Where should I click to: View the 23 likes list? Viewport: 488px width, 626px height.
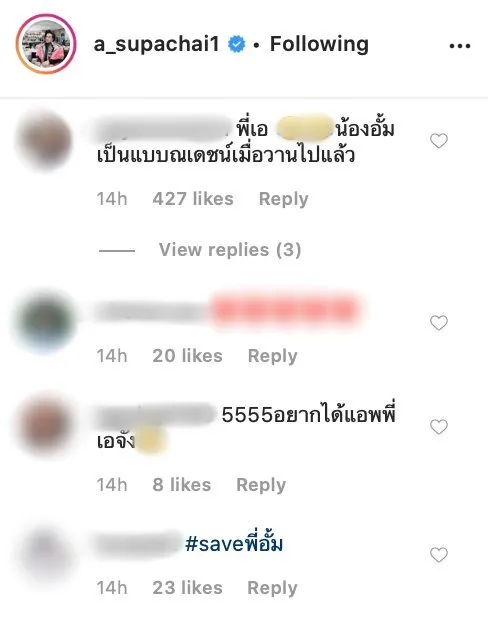coord(187,588)
